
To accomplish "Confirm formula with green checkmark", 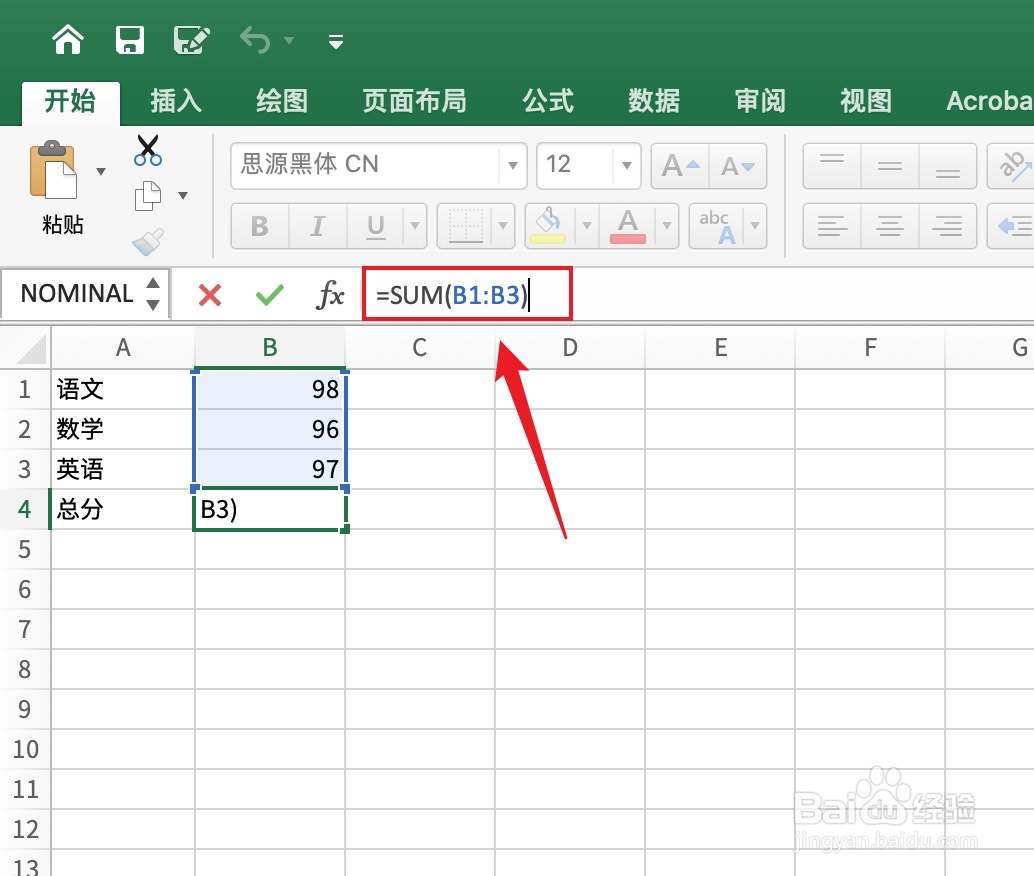I will (269, 295).
